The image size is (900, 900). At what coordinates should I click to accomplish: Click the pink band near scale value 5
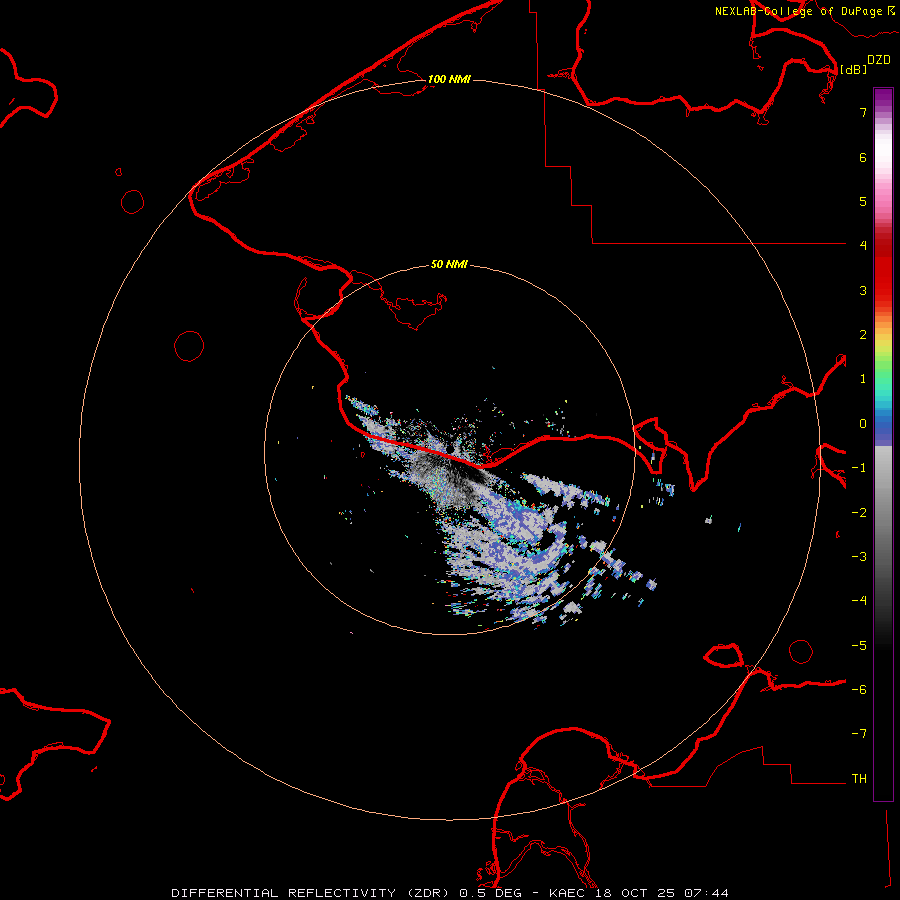pyautogui.click(x=883, y=201)
